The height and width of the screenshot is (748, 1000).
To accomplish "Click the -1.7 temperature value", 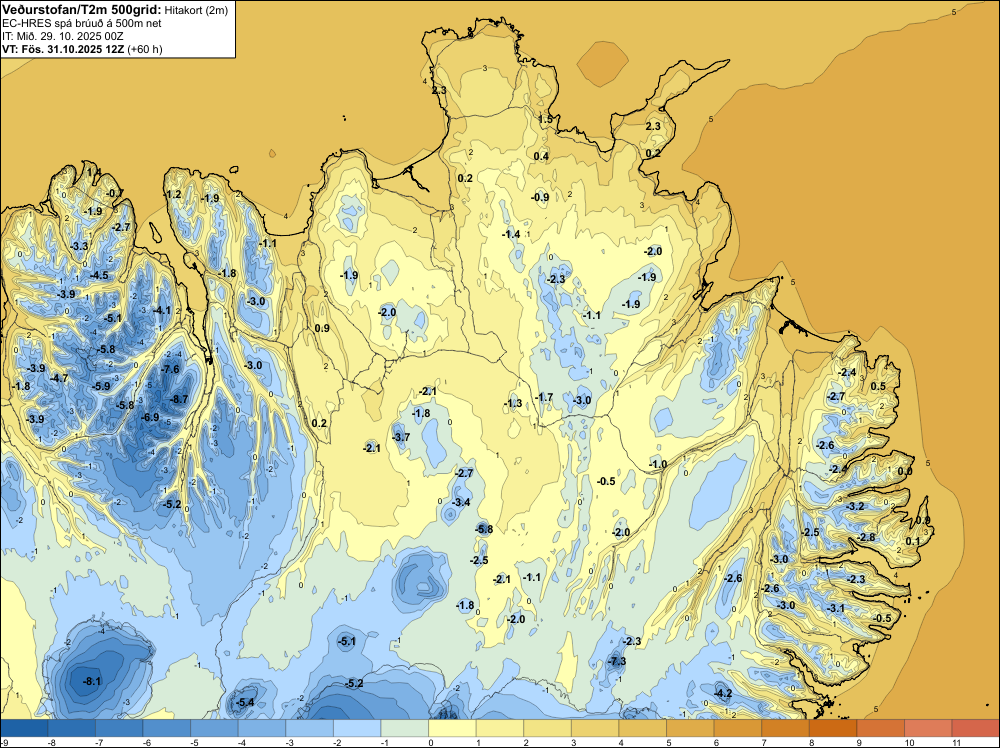I will [x=544, y=397].
